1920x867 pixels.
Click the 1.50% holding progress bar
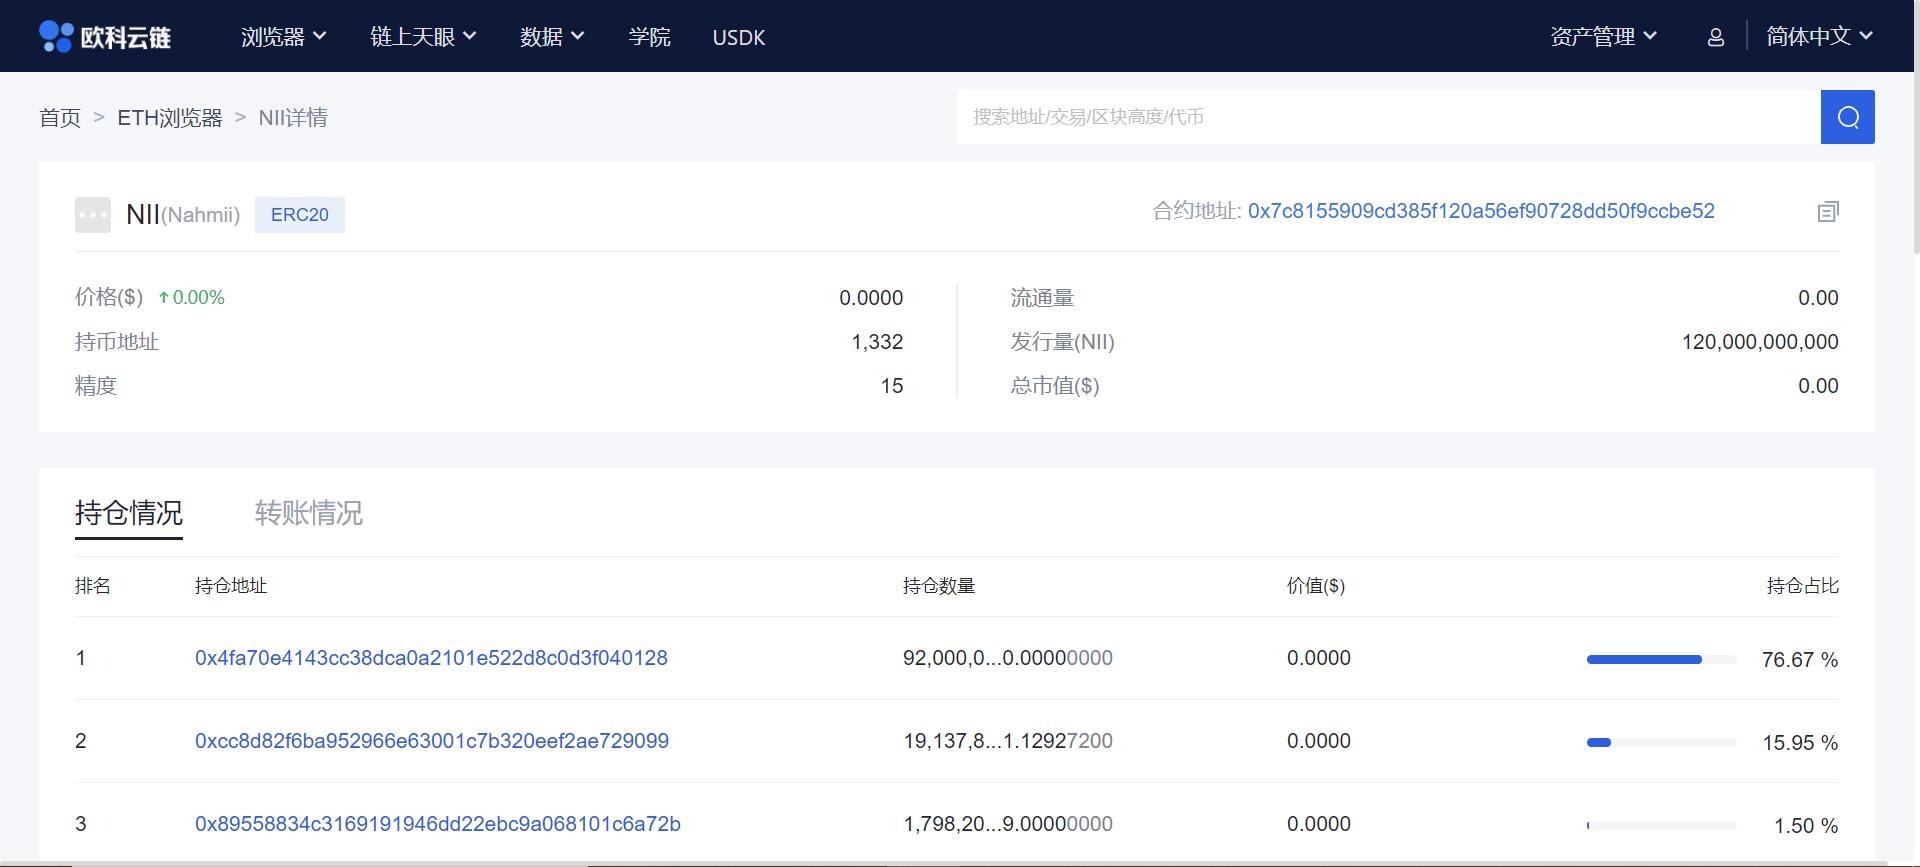coord(1662,826)
